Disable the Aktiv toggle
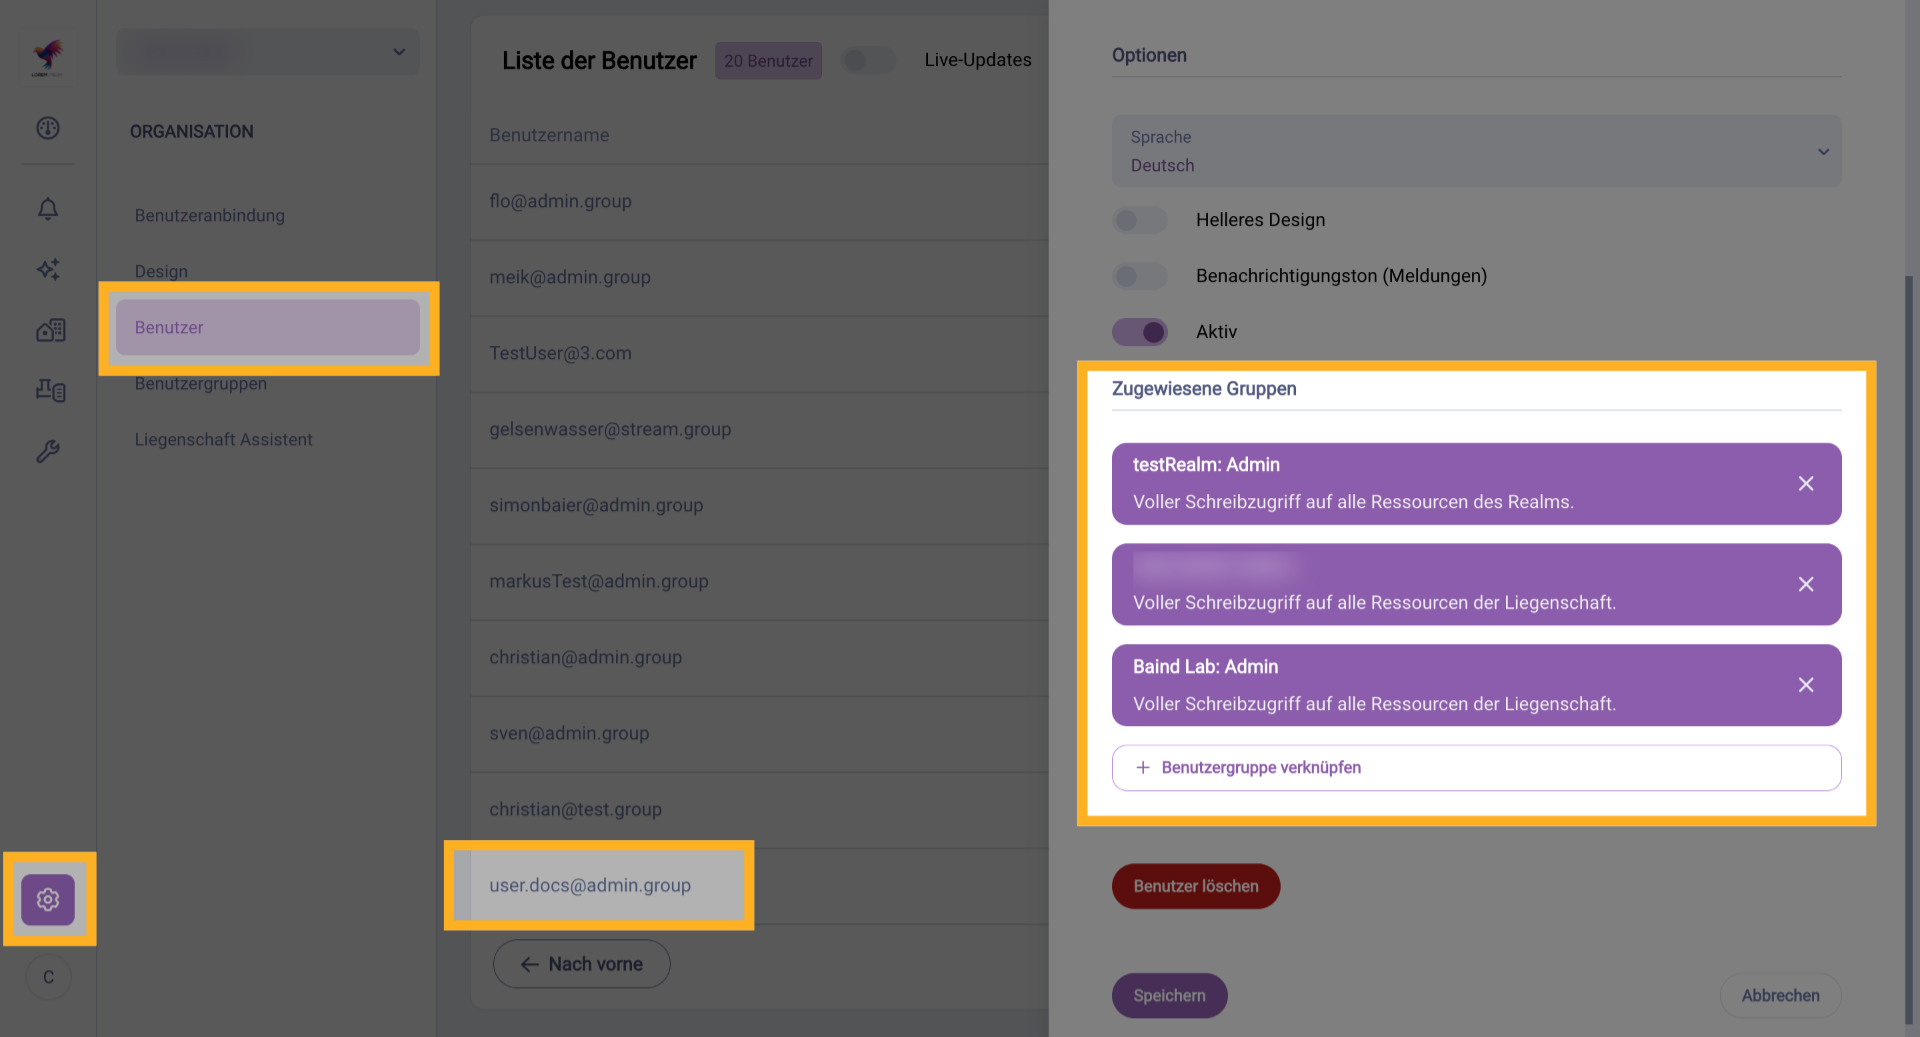Image resolution: width=1920 pixels, height=1037 pixels. 1140,332
